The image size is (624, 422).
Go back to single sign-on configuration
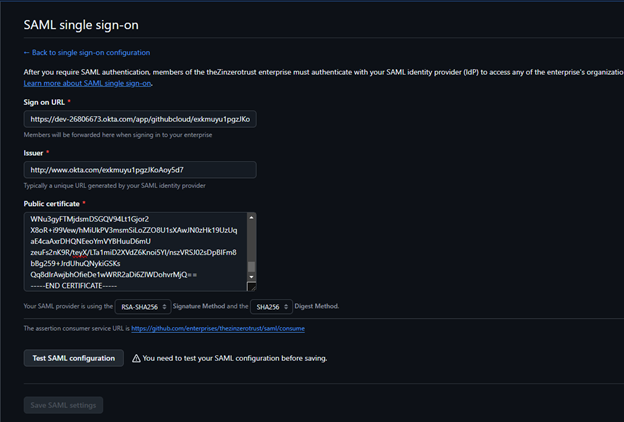point(87,53)
